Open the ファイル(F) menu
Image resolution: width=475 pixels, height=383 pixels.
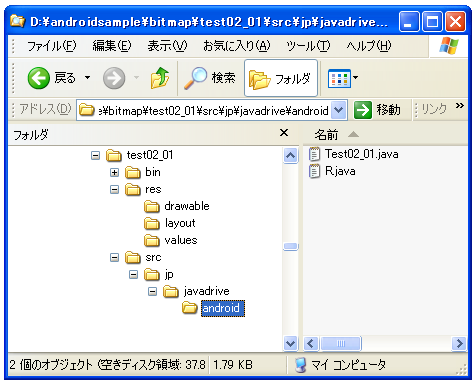[x=51, y=46]
